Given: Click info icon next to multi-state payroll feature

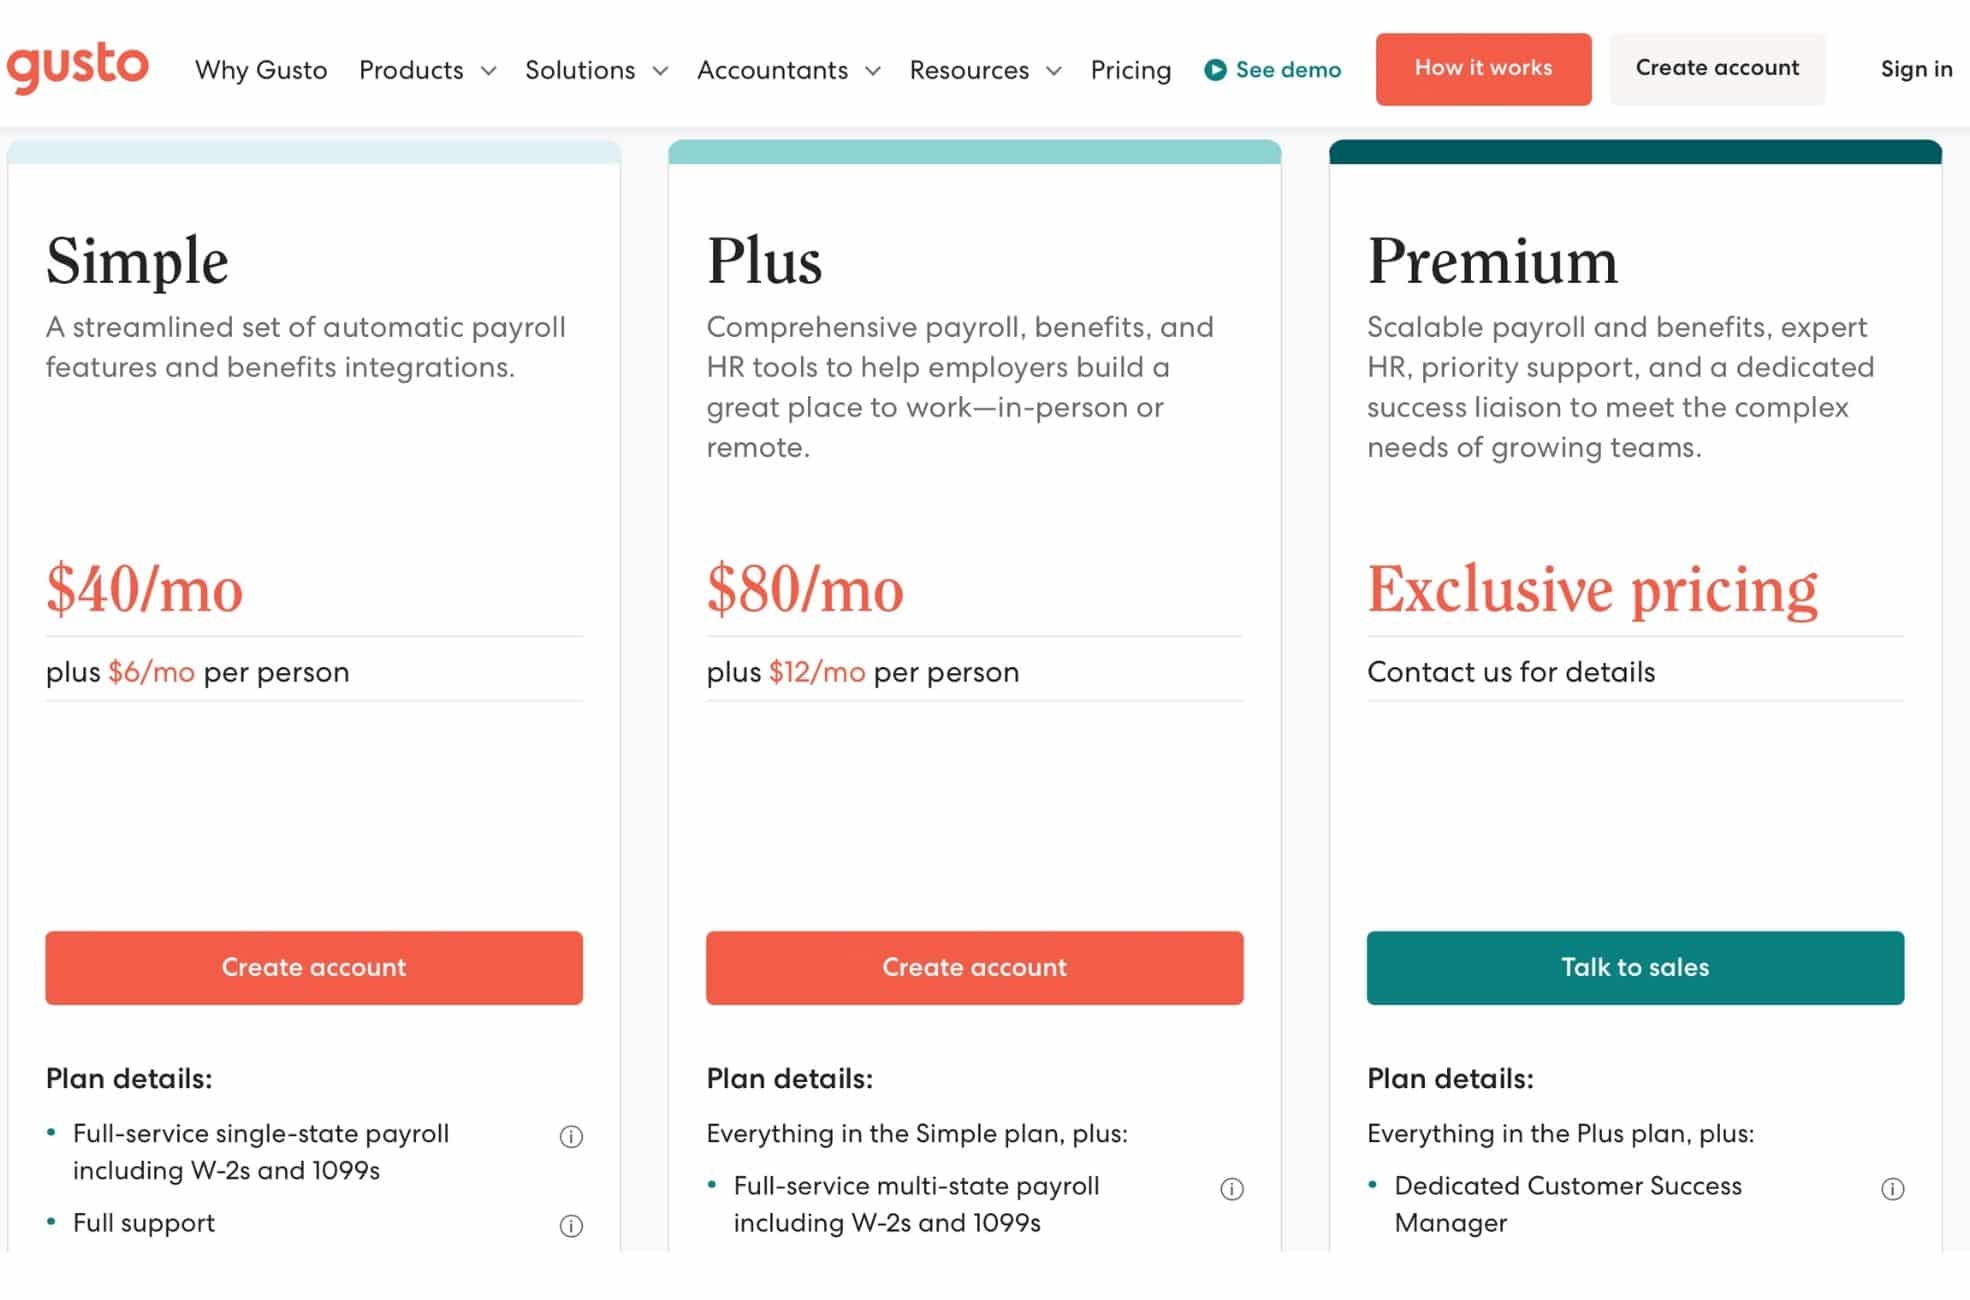Looking at the screenshot, I should (1233, 1189).
